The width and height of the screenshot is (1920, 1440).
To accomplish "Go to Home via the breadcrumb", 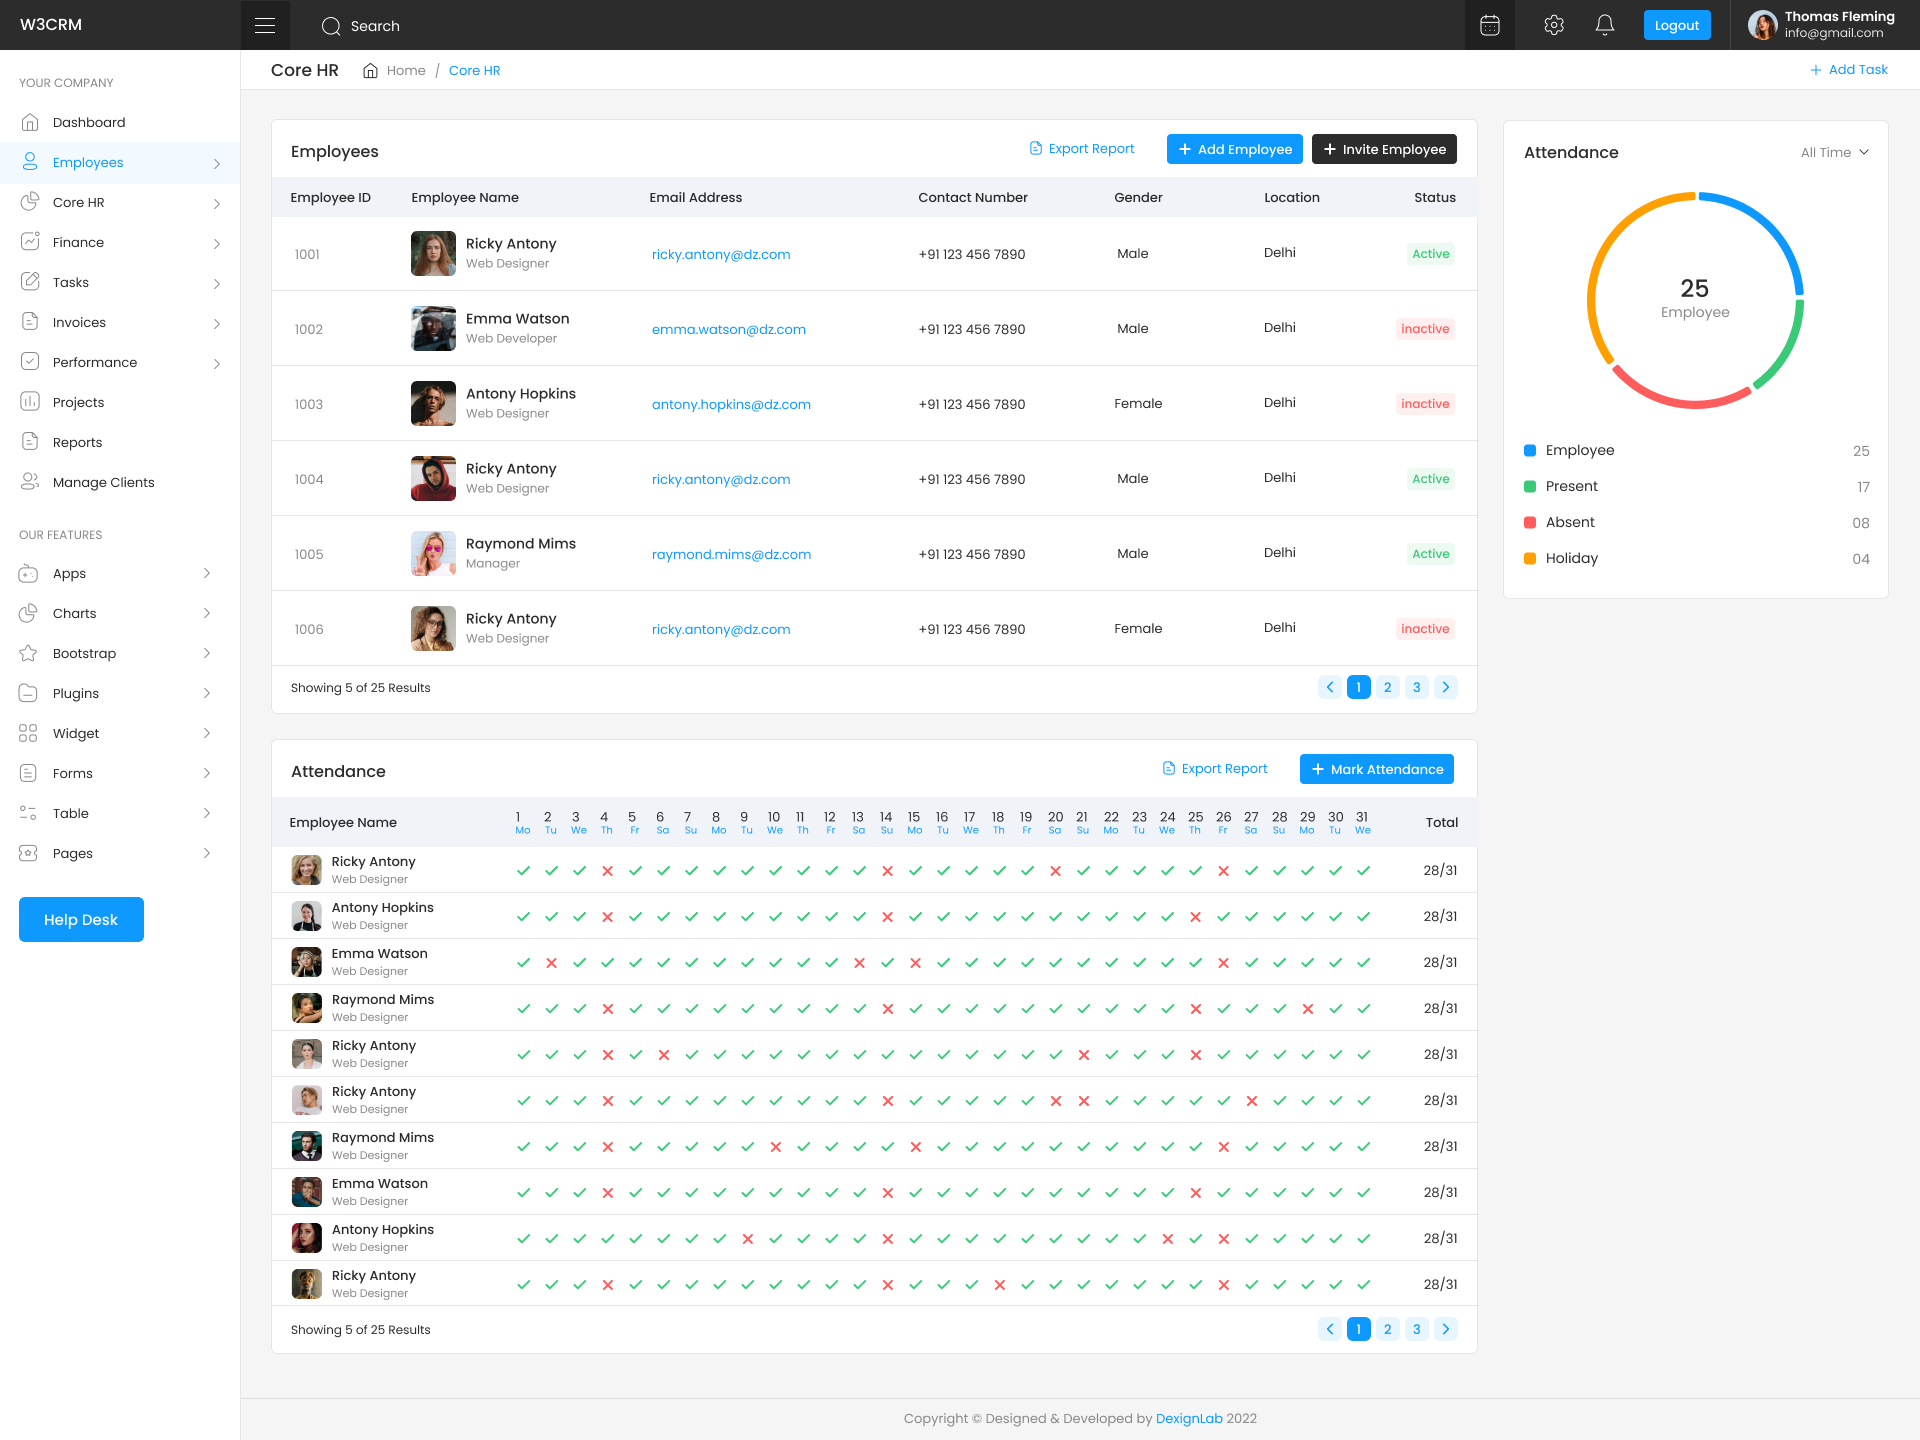I will point(406,70).
